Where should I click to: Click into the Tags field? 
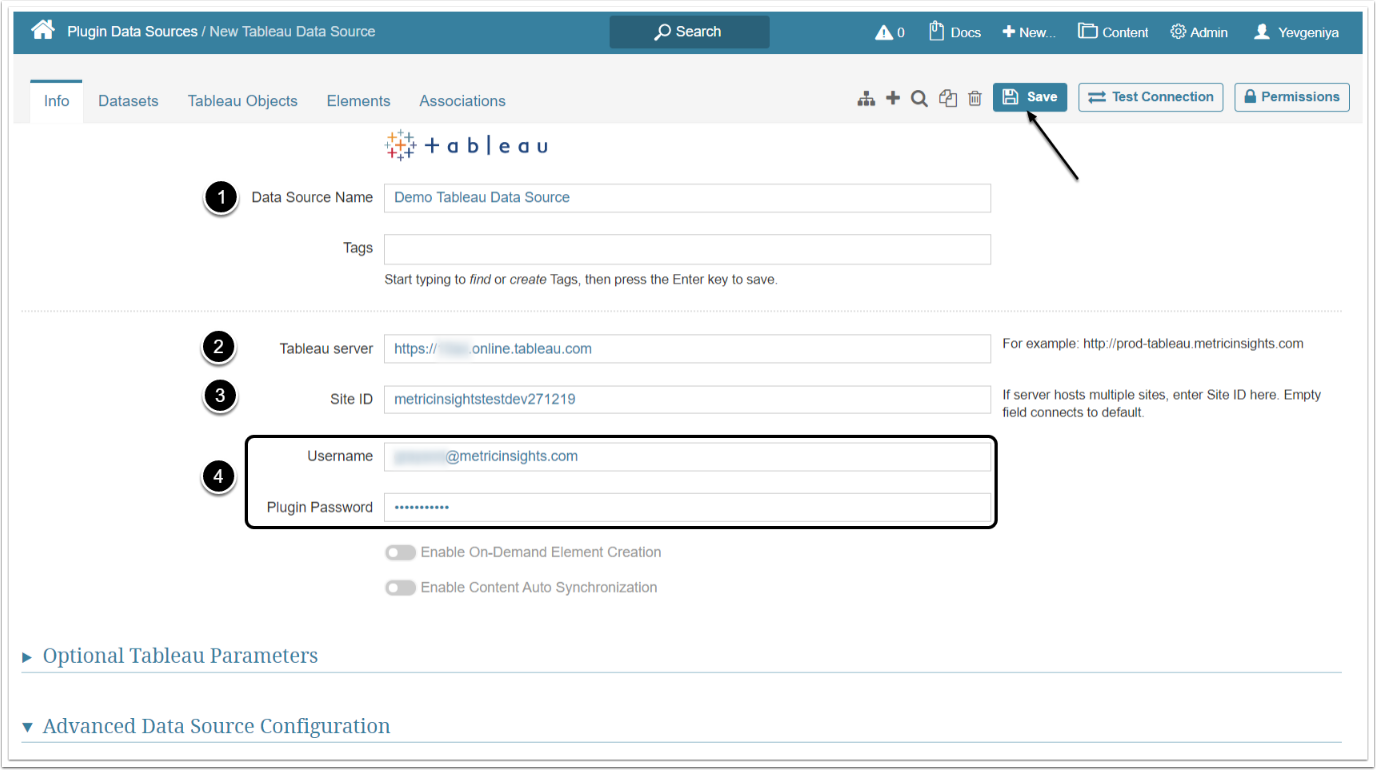pos(687,249)
